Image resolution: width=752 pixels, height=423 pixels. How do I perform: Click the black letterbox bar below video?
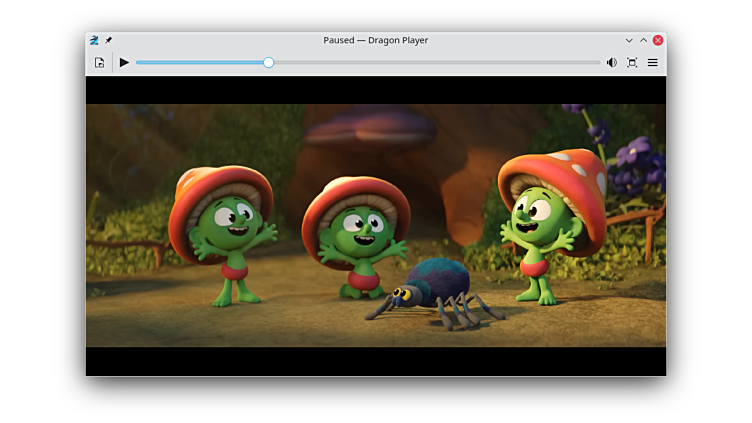pos(375,361)
